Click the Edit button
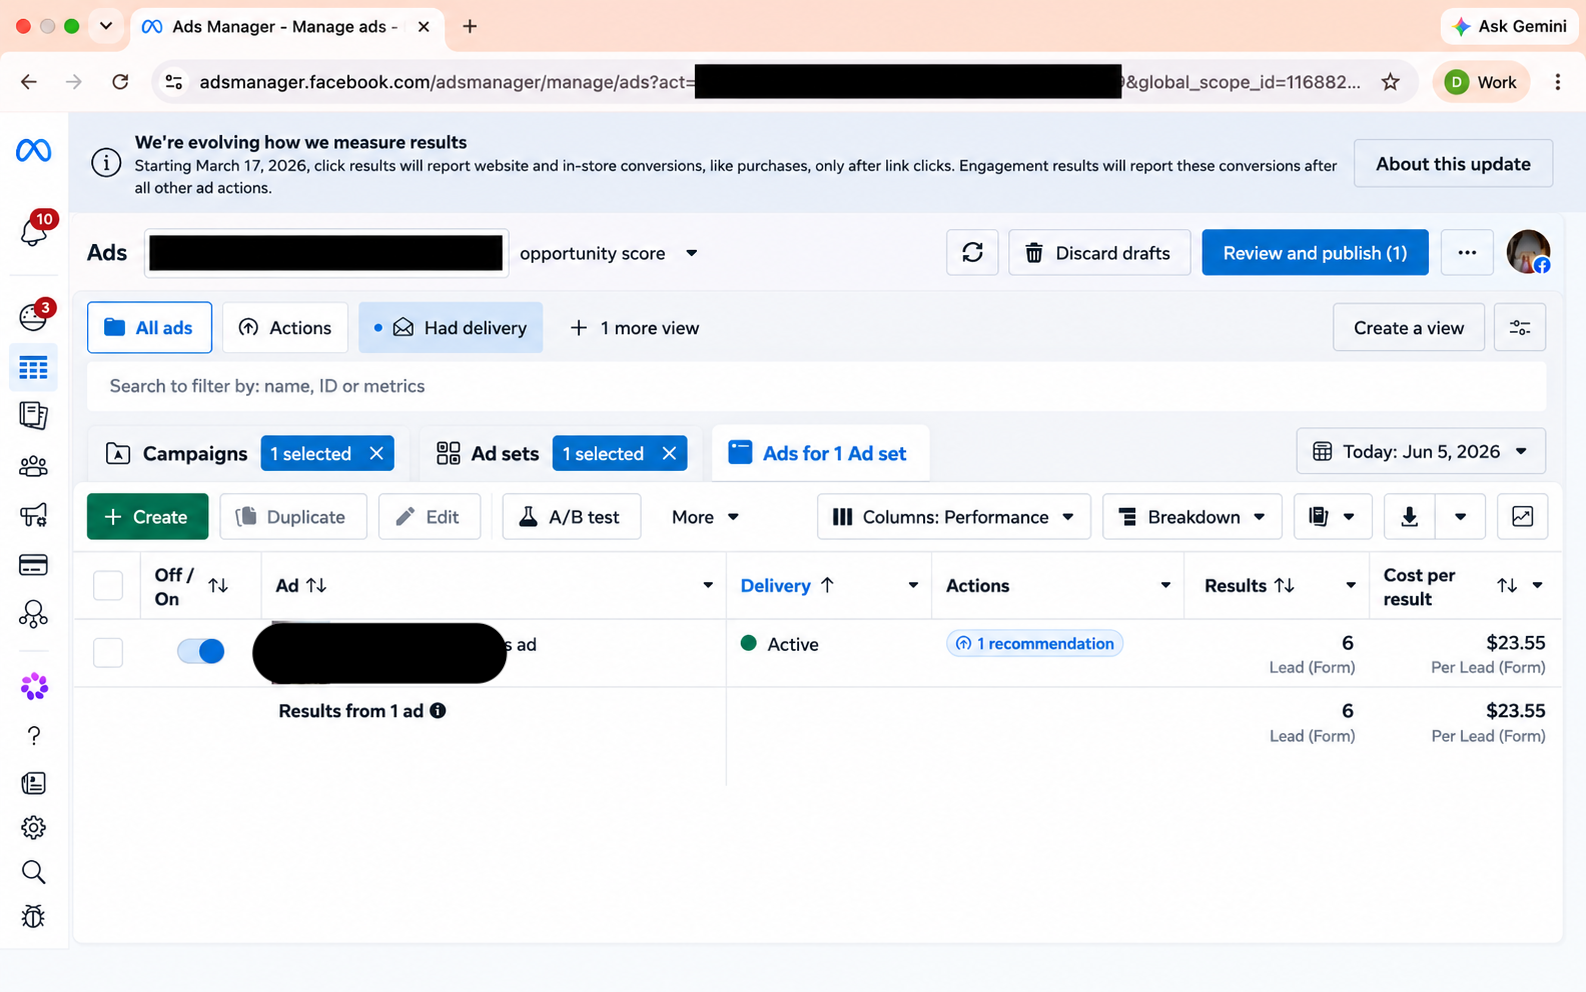Image resolution: width=1586 pixels, height=992 pixels. click(x=429, y=516)
